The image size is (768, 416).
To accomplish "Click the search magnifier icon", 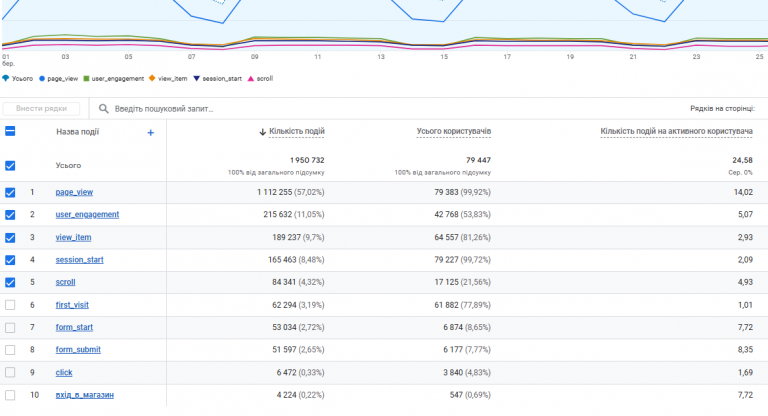I will 103,109.
